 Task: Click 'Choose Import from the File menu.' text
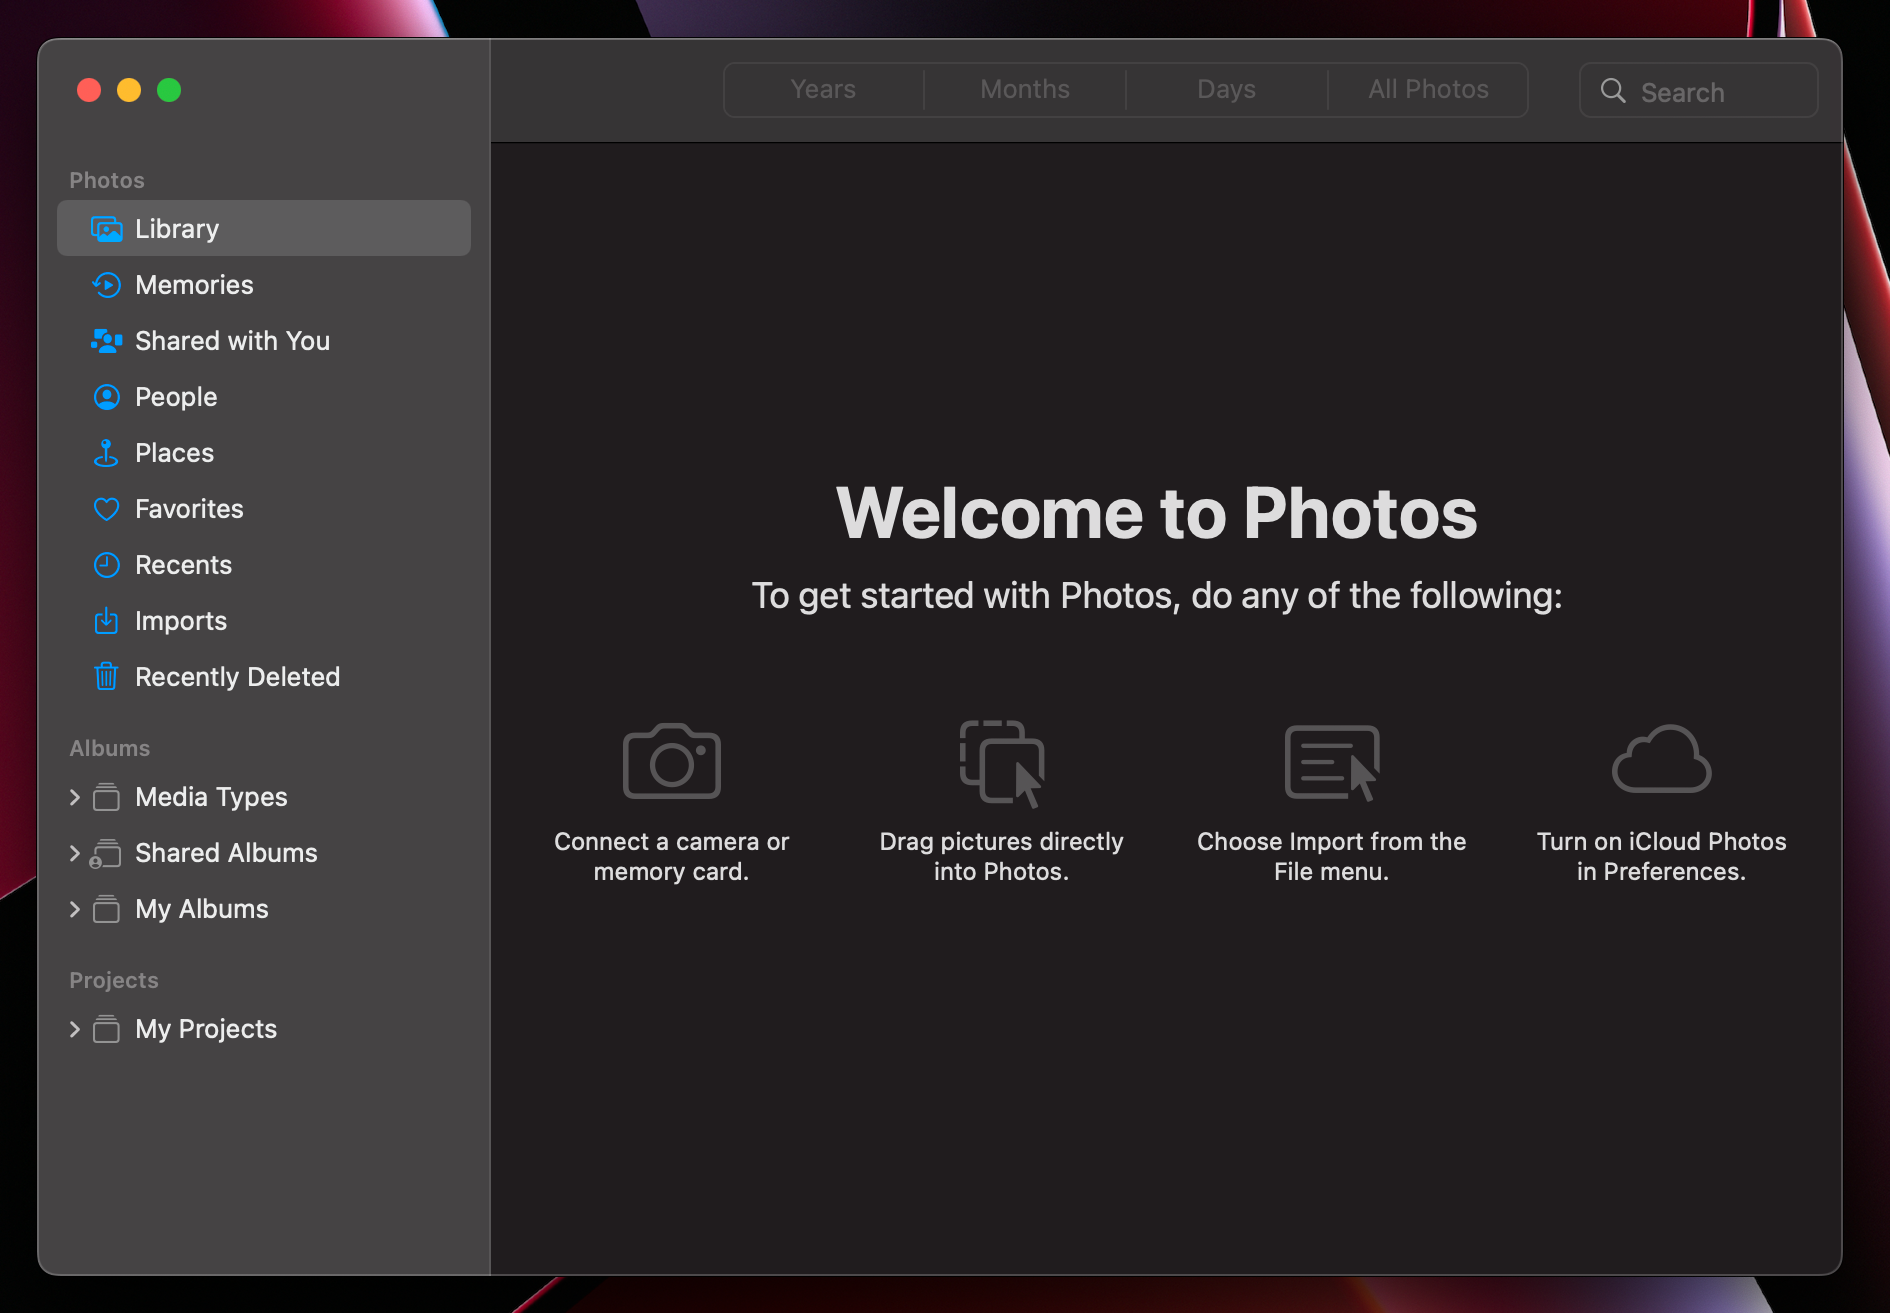click(x=1332, y=857)
